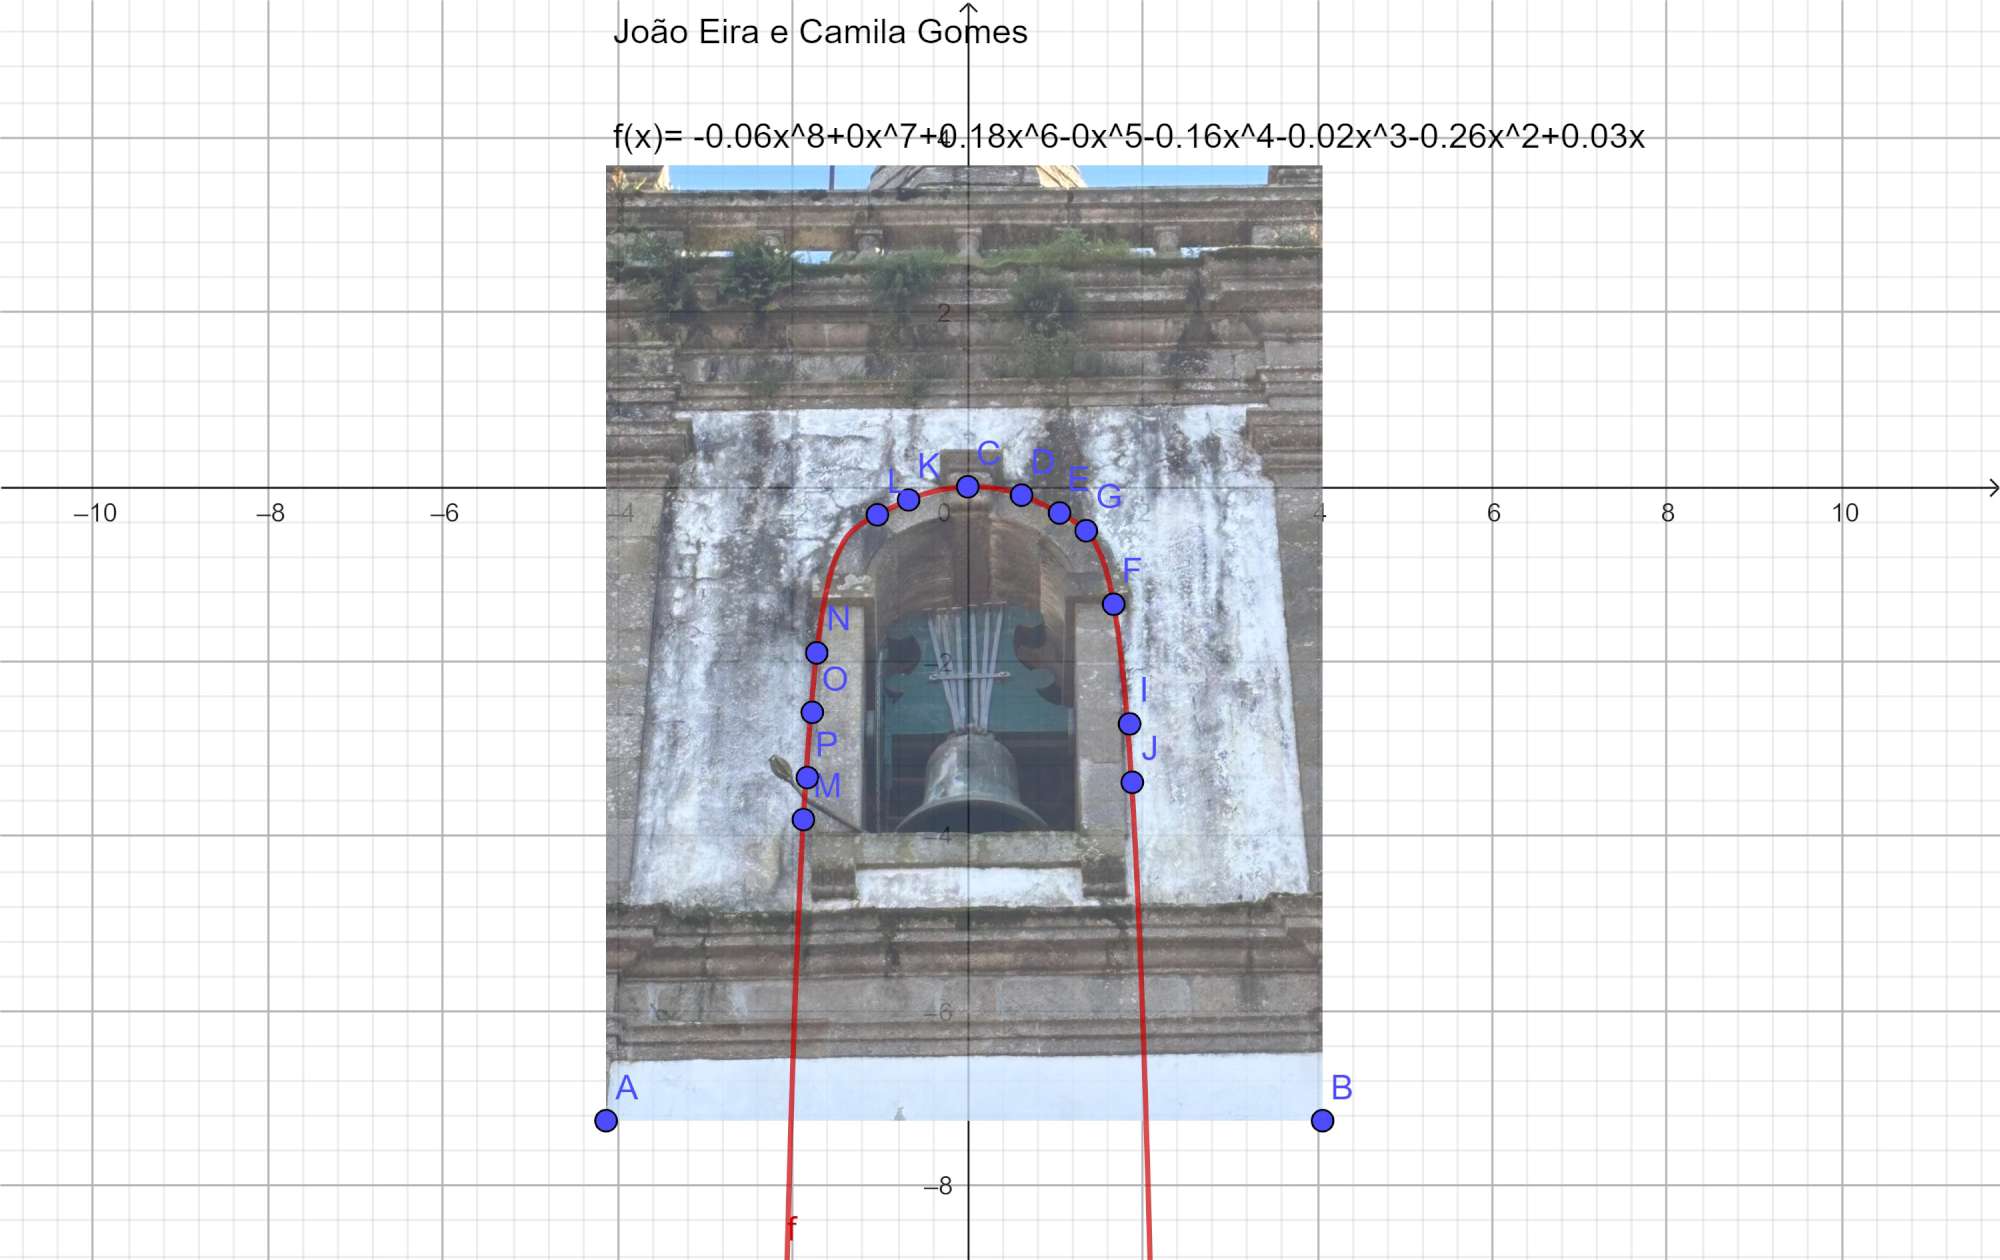Click point A at the image corner
This screenshot has height=1260, width=2000.
click(605, 1120)
